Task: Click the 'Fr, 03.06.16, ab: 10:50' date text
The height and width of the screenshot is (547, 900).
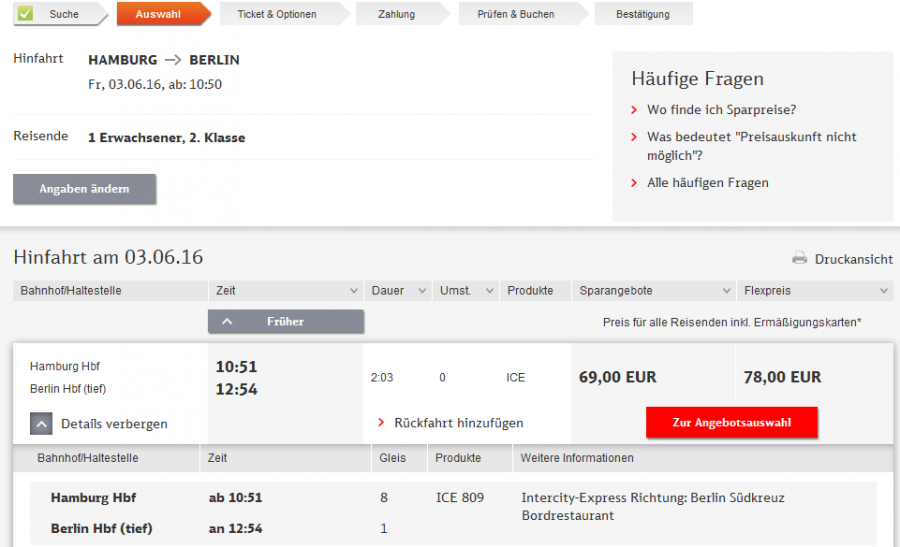Action: pos(155,84)
